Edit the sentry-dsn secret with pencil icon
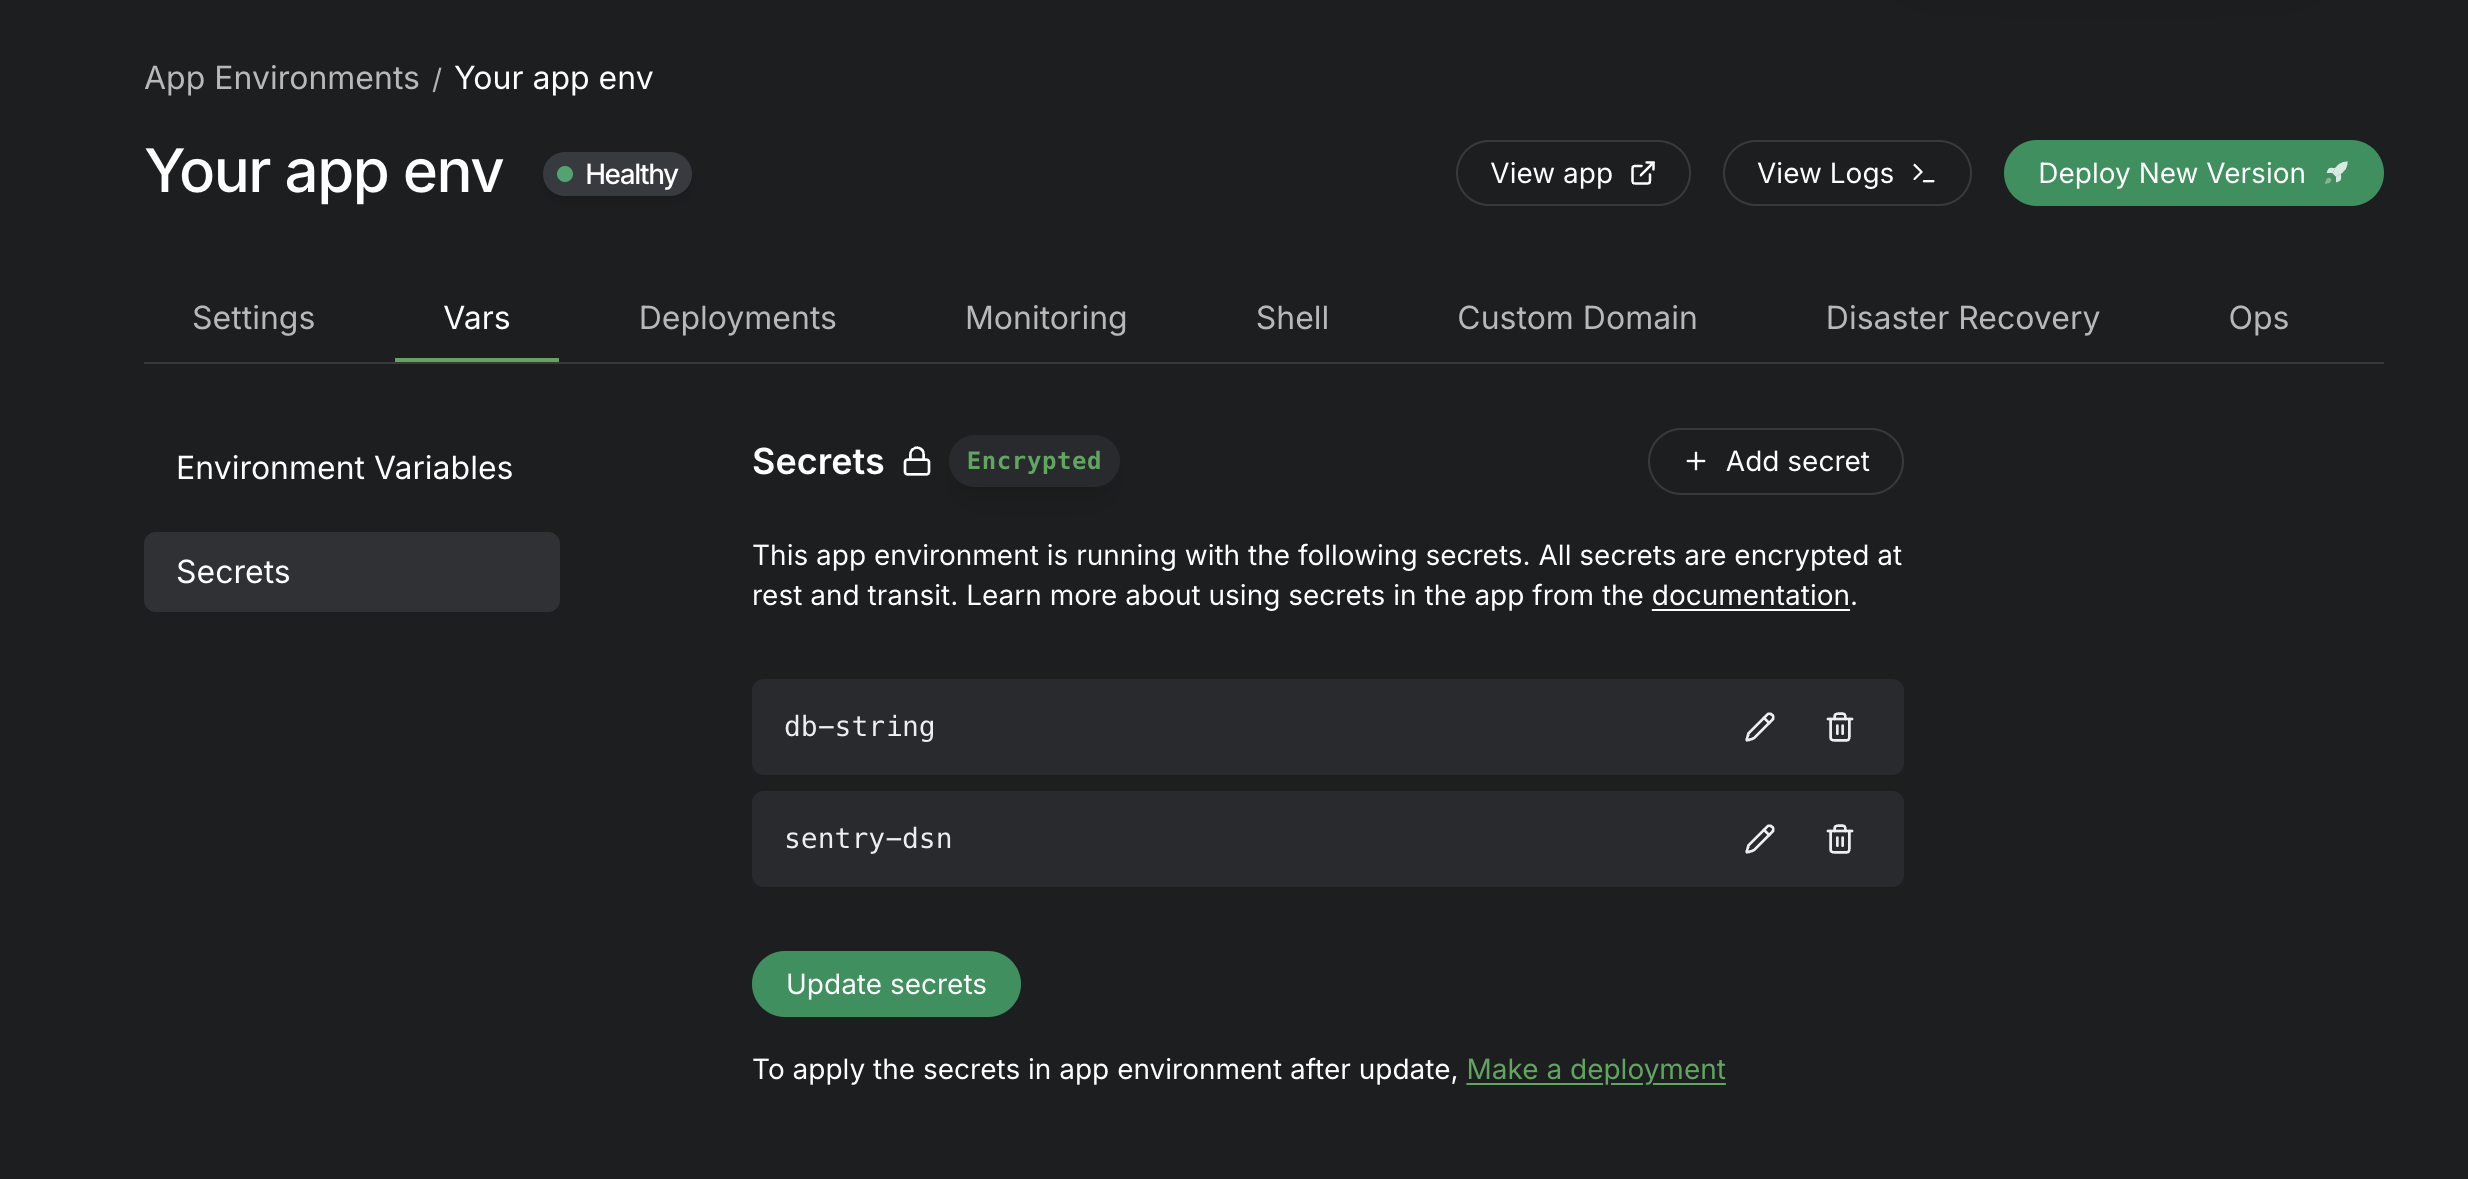This screenshot has width=2468, height=1179. coord(1760,839)
